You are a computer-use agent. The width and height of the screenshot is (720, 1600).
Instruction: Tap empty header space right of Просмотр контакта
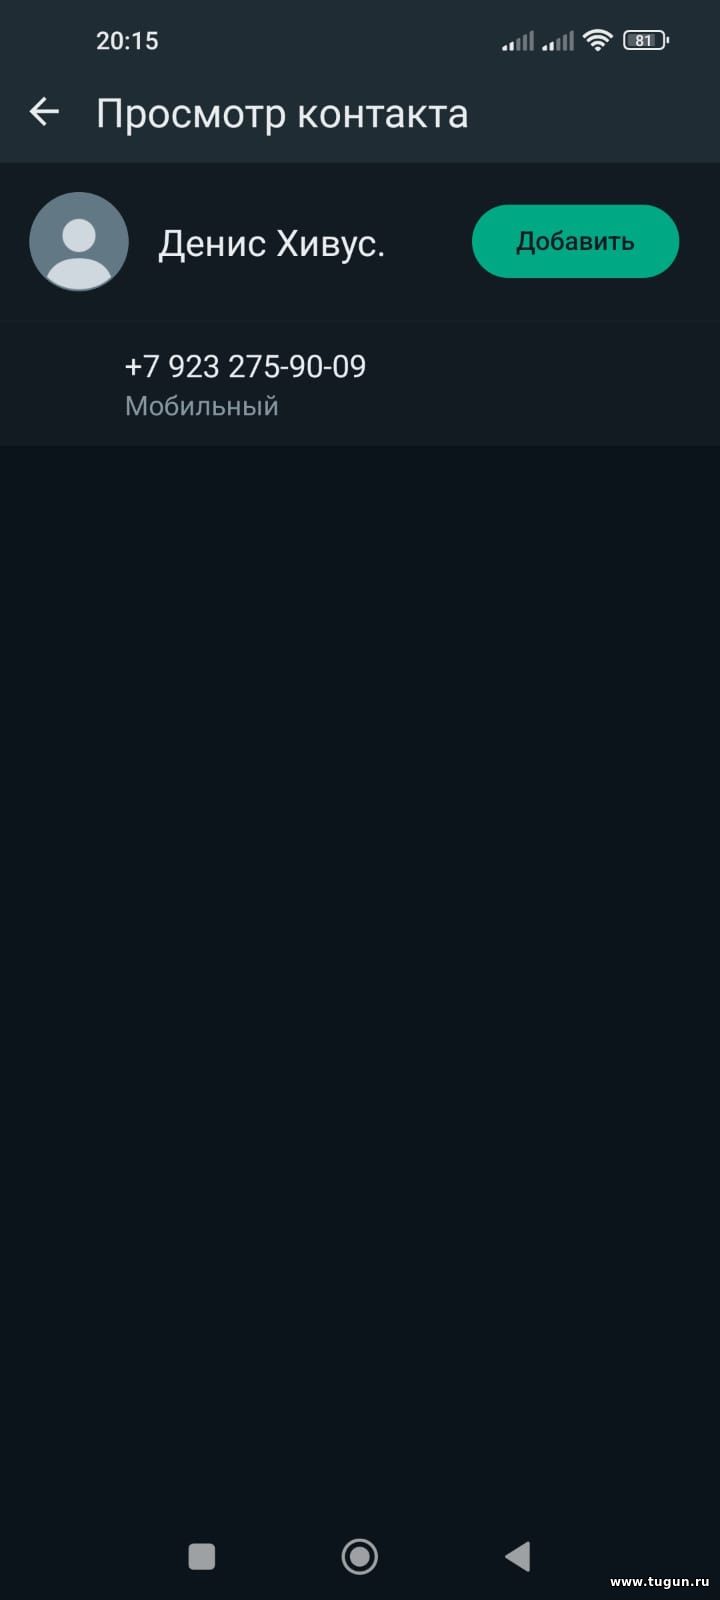tap(590, 113)
